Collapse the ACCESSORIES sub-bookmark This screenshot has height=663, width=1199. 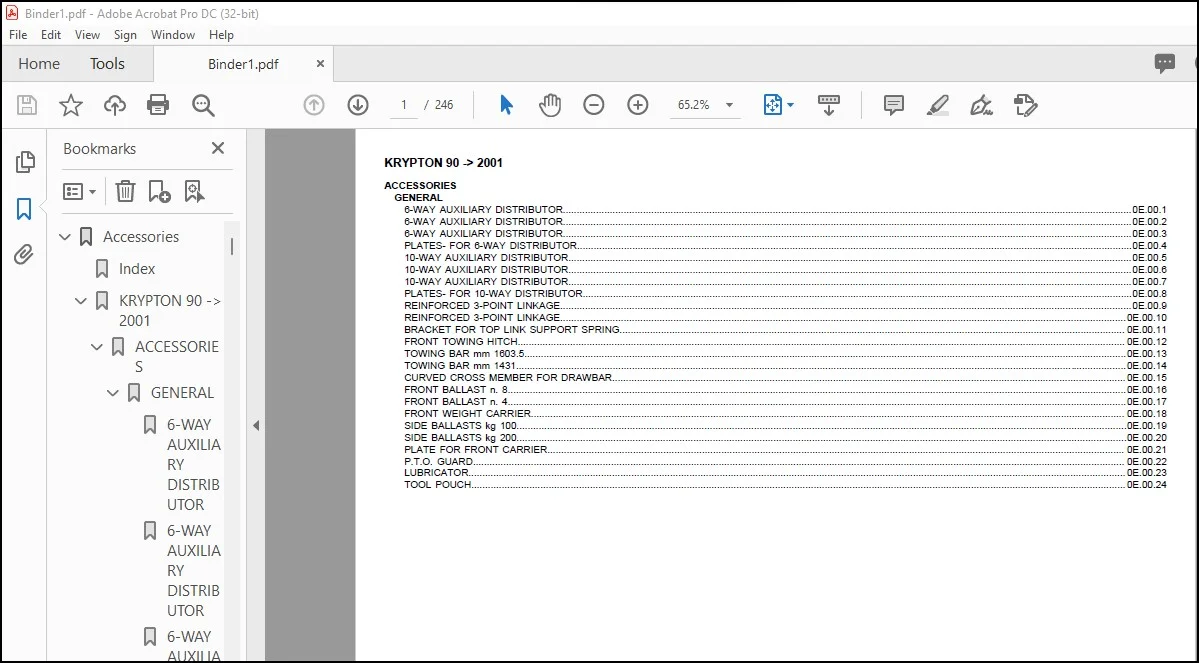point(97,347)
